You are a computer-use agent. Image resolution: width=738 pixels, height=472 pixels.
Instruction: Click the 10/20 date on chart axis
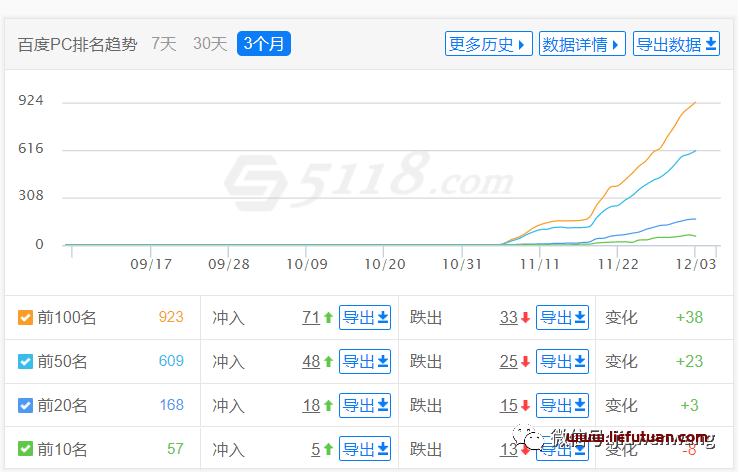coord(385,264)
